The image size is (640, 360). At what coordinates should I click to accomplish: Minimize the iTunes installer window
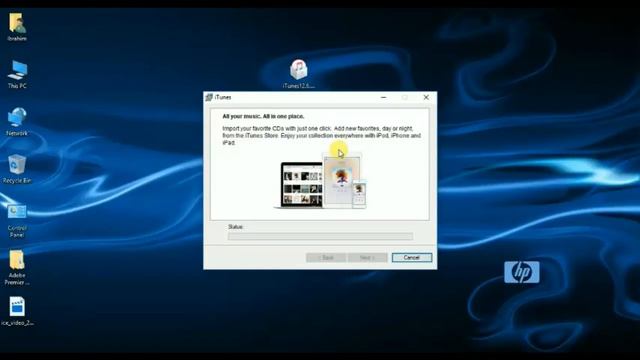tap(384, 97)
